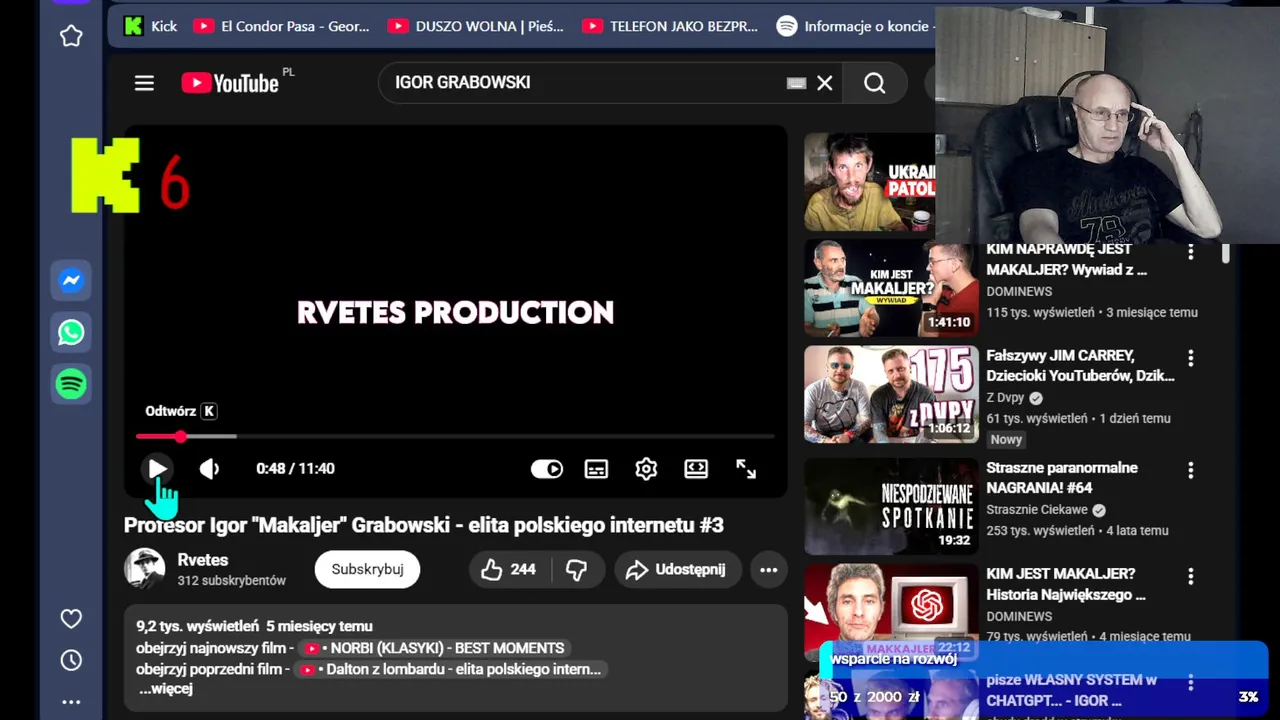This screenshot has width=1280, height=720.
Task: Switch to theater mode
Action: [x=696, y=469]
